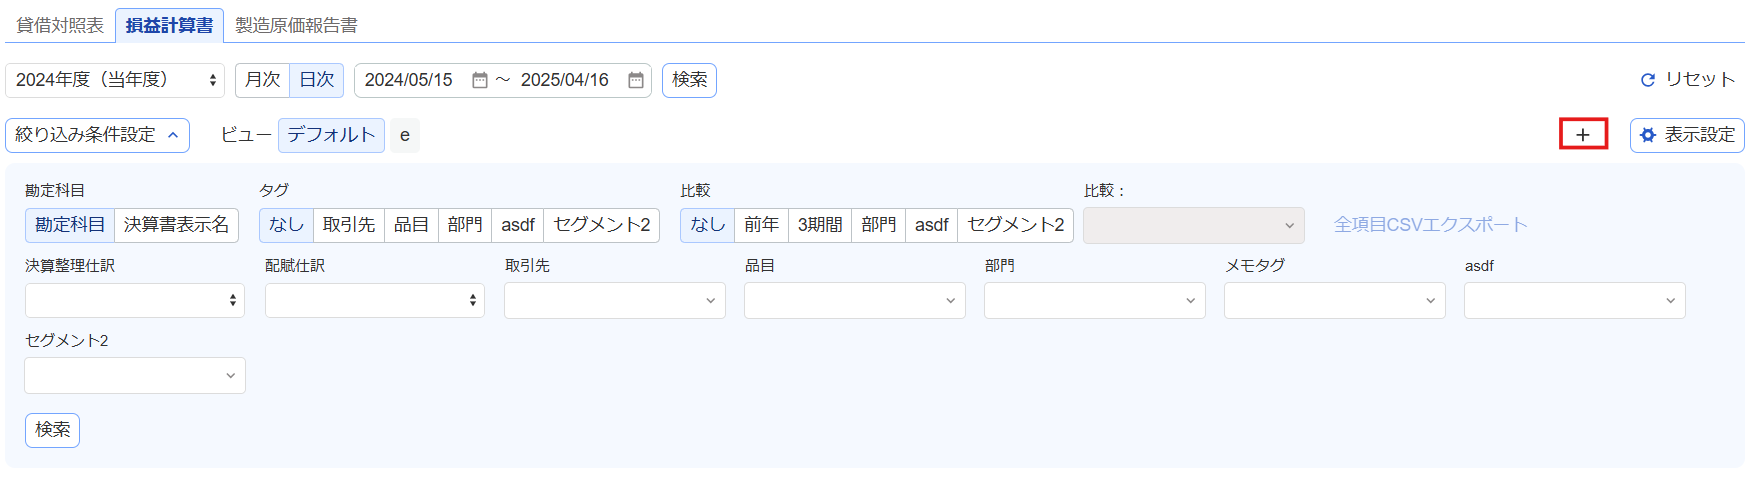Set tag option to asdf
The height and width of the screenshot is (477, 1762).
point(518,225)
